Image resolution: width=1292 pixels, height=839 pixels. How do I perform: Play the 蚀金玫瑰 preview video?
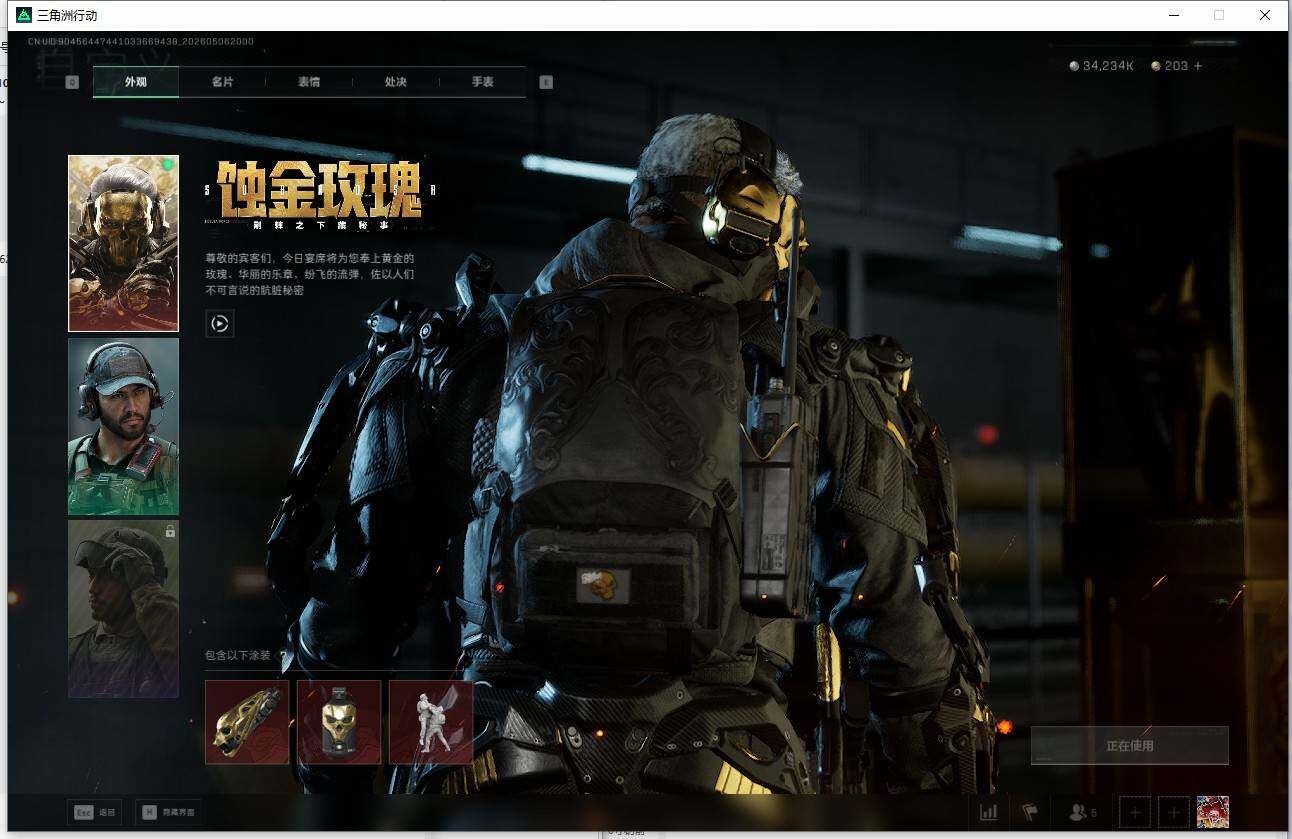tap(220, 323)
